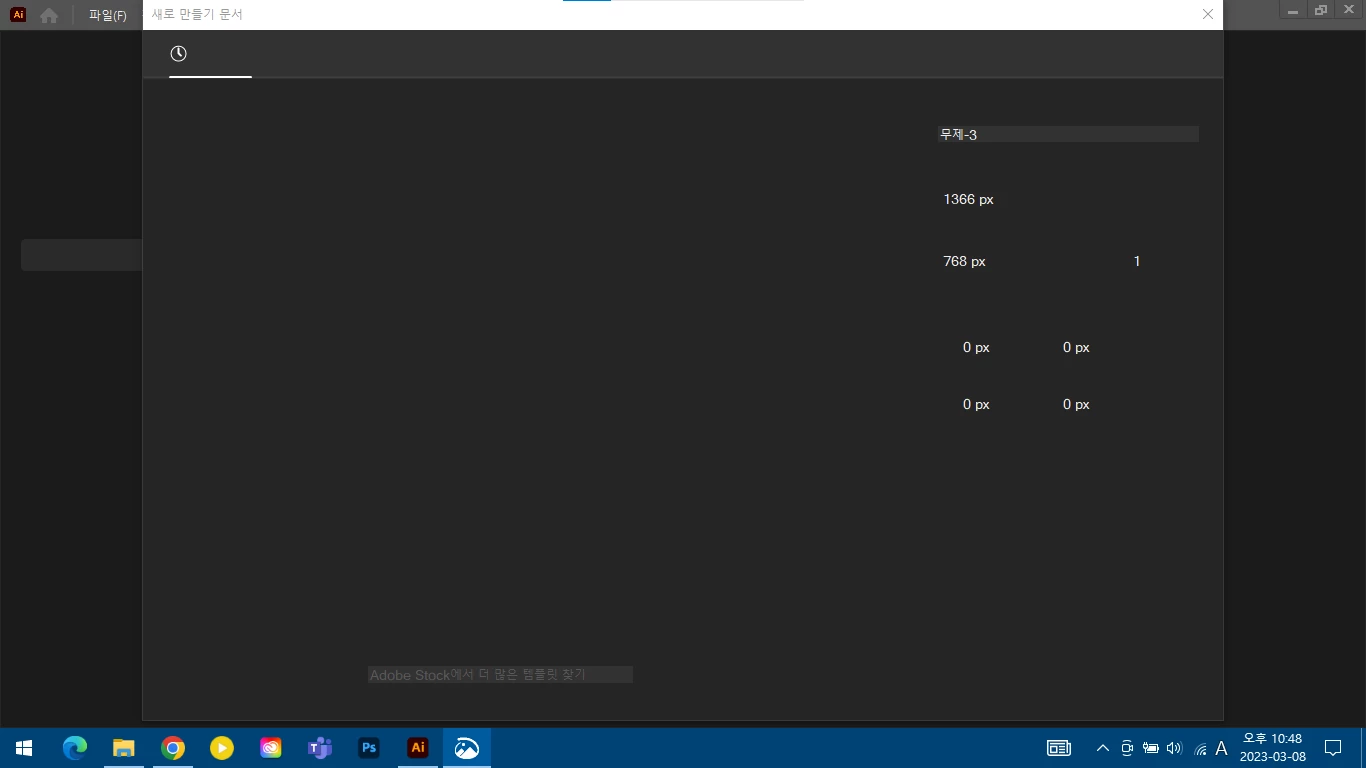Restore down the Illustrator main window
This screenshot has height=768, width=1366.
click(x=1322, y=10)
